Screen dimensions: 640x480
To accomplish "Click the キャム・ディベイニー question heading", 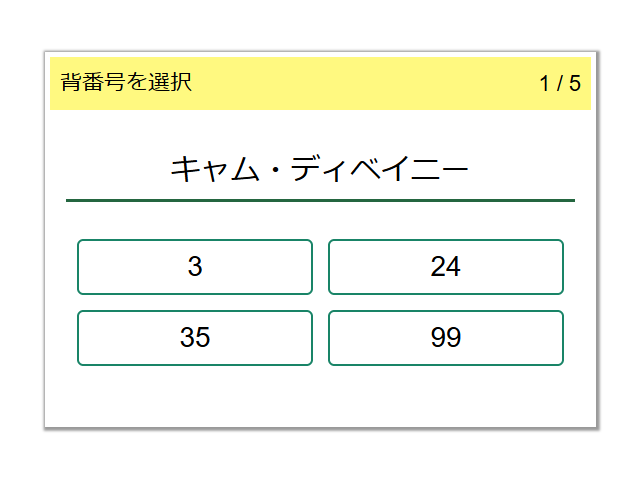I will [x=320, y=169].
